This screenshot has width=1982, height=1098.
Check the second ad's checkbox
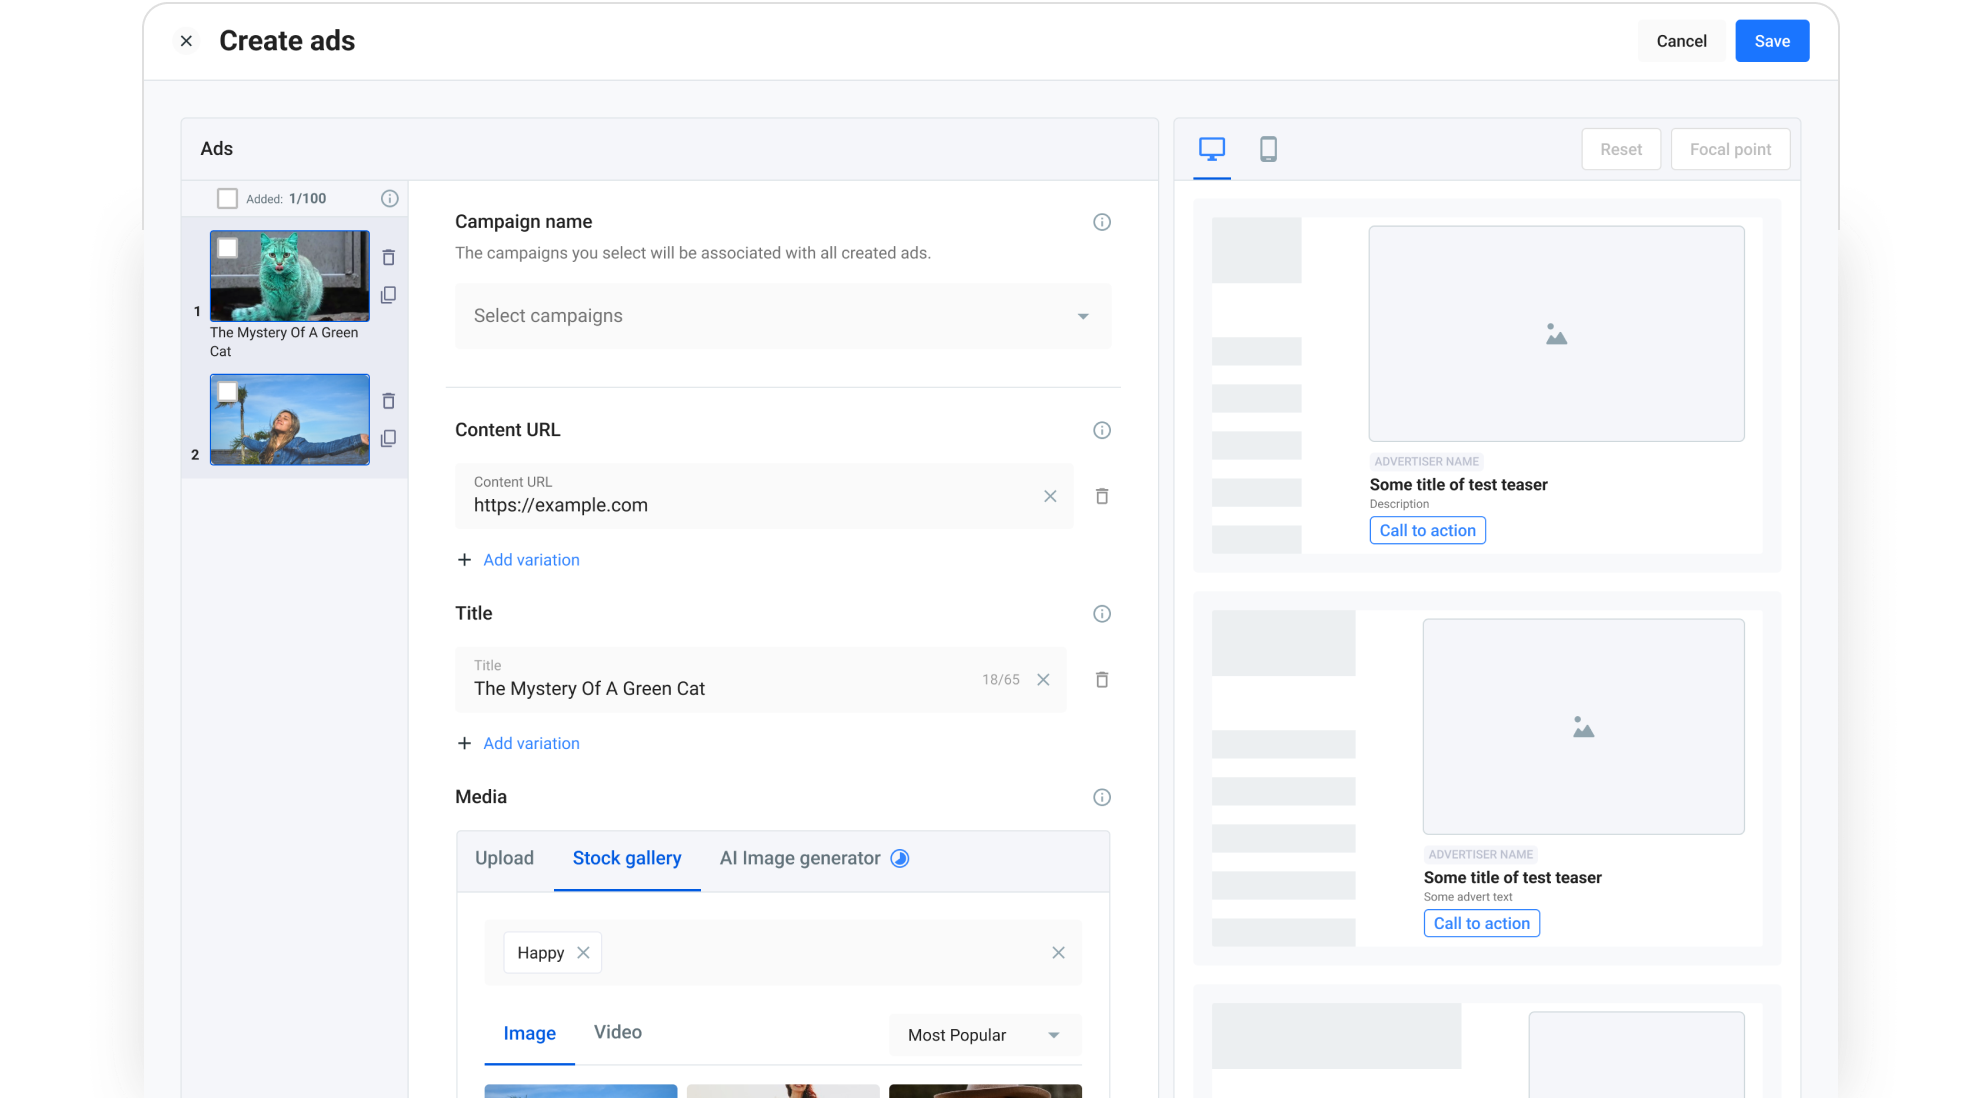(228, 392)
